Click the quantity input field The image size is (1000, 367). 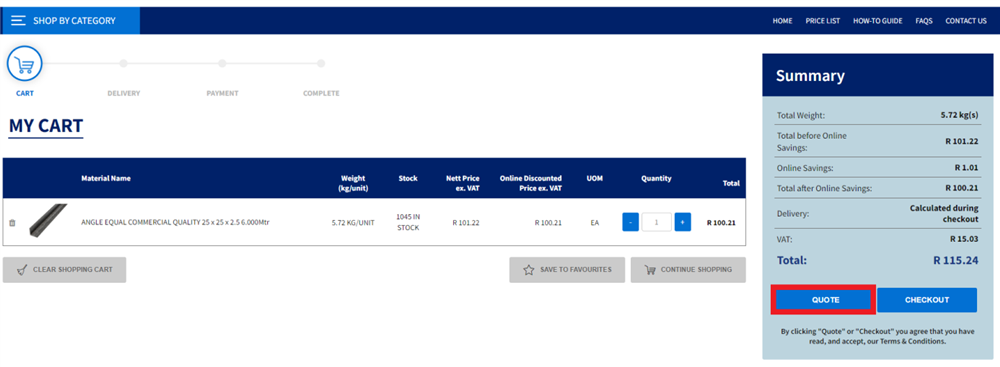point(656,222)
